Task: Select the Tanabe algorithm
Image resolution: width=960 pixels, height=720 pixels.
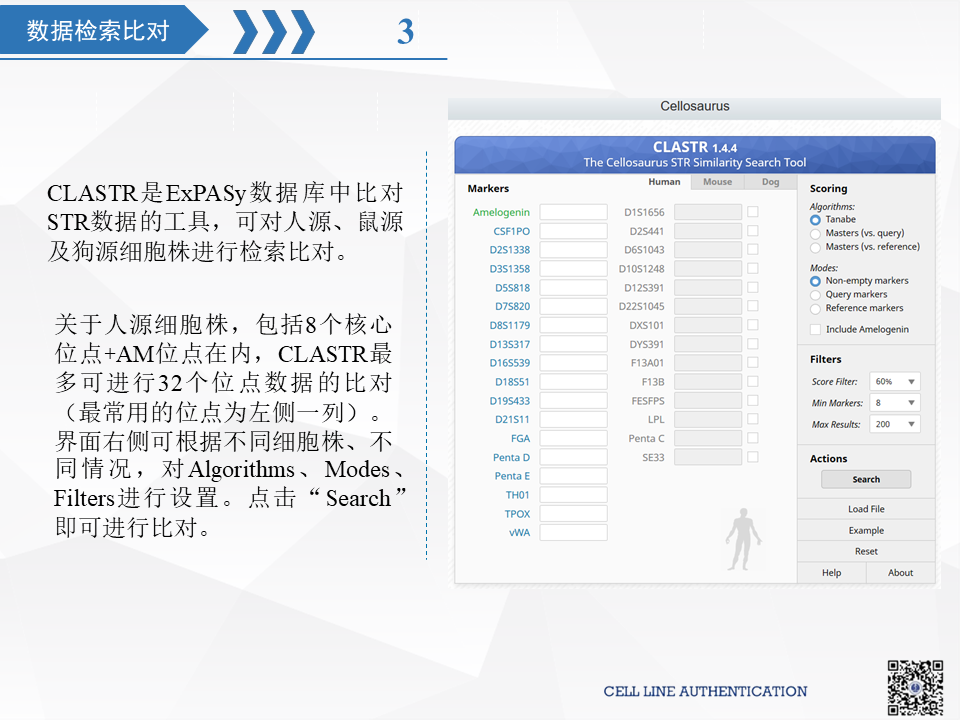Action: (x=815, y=220)
